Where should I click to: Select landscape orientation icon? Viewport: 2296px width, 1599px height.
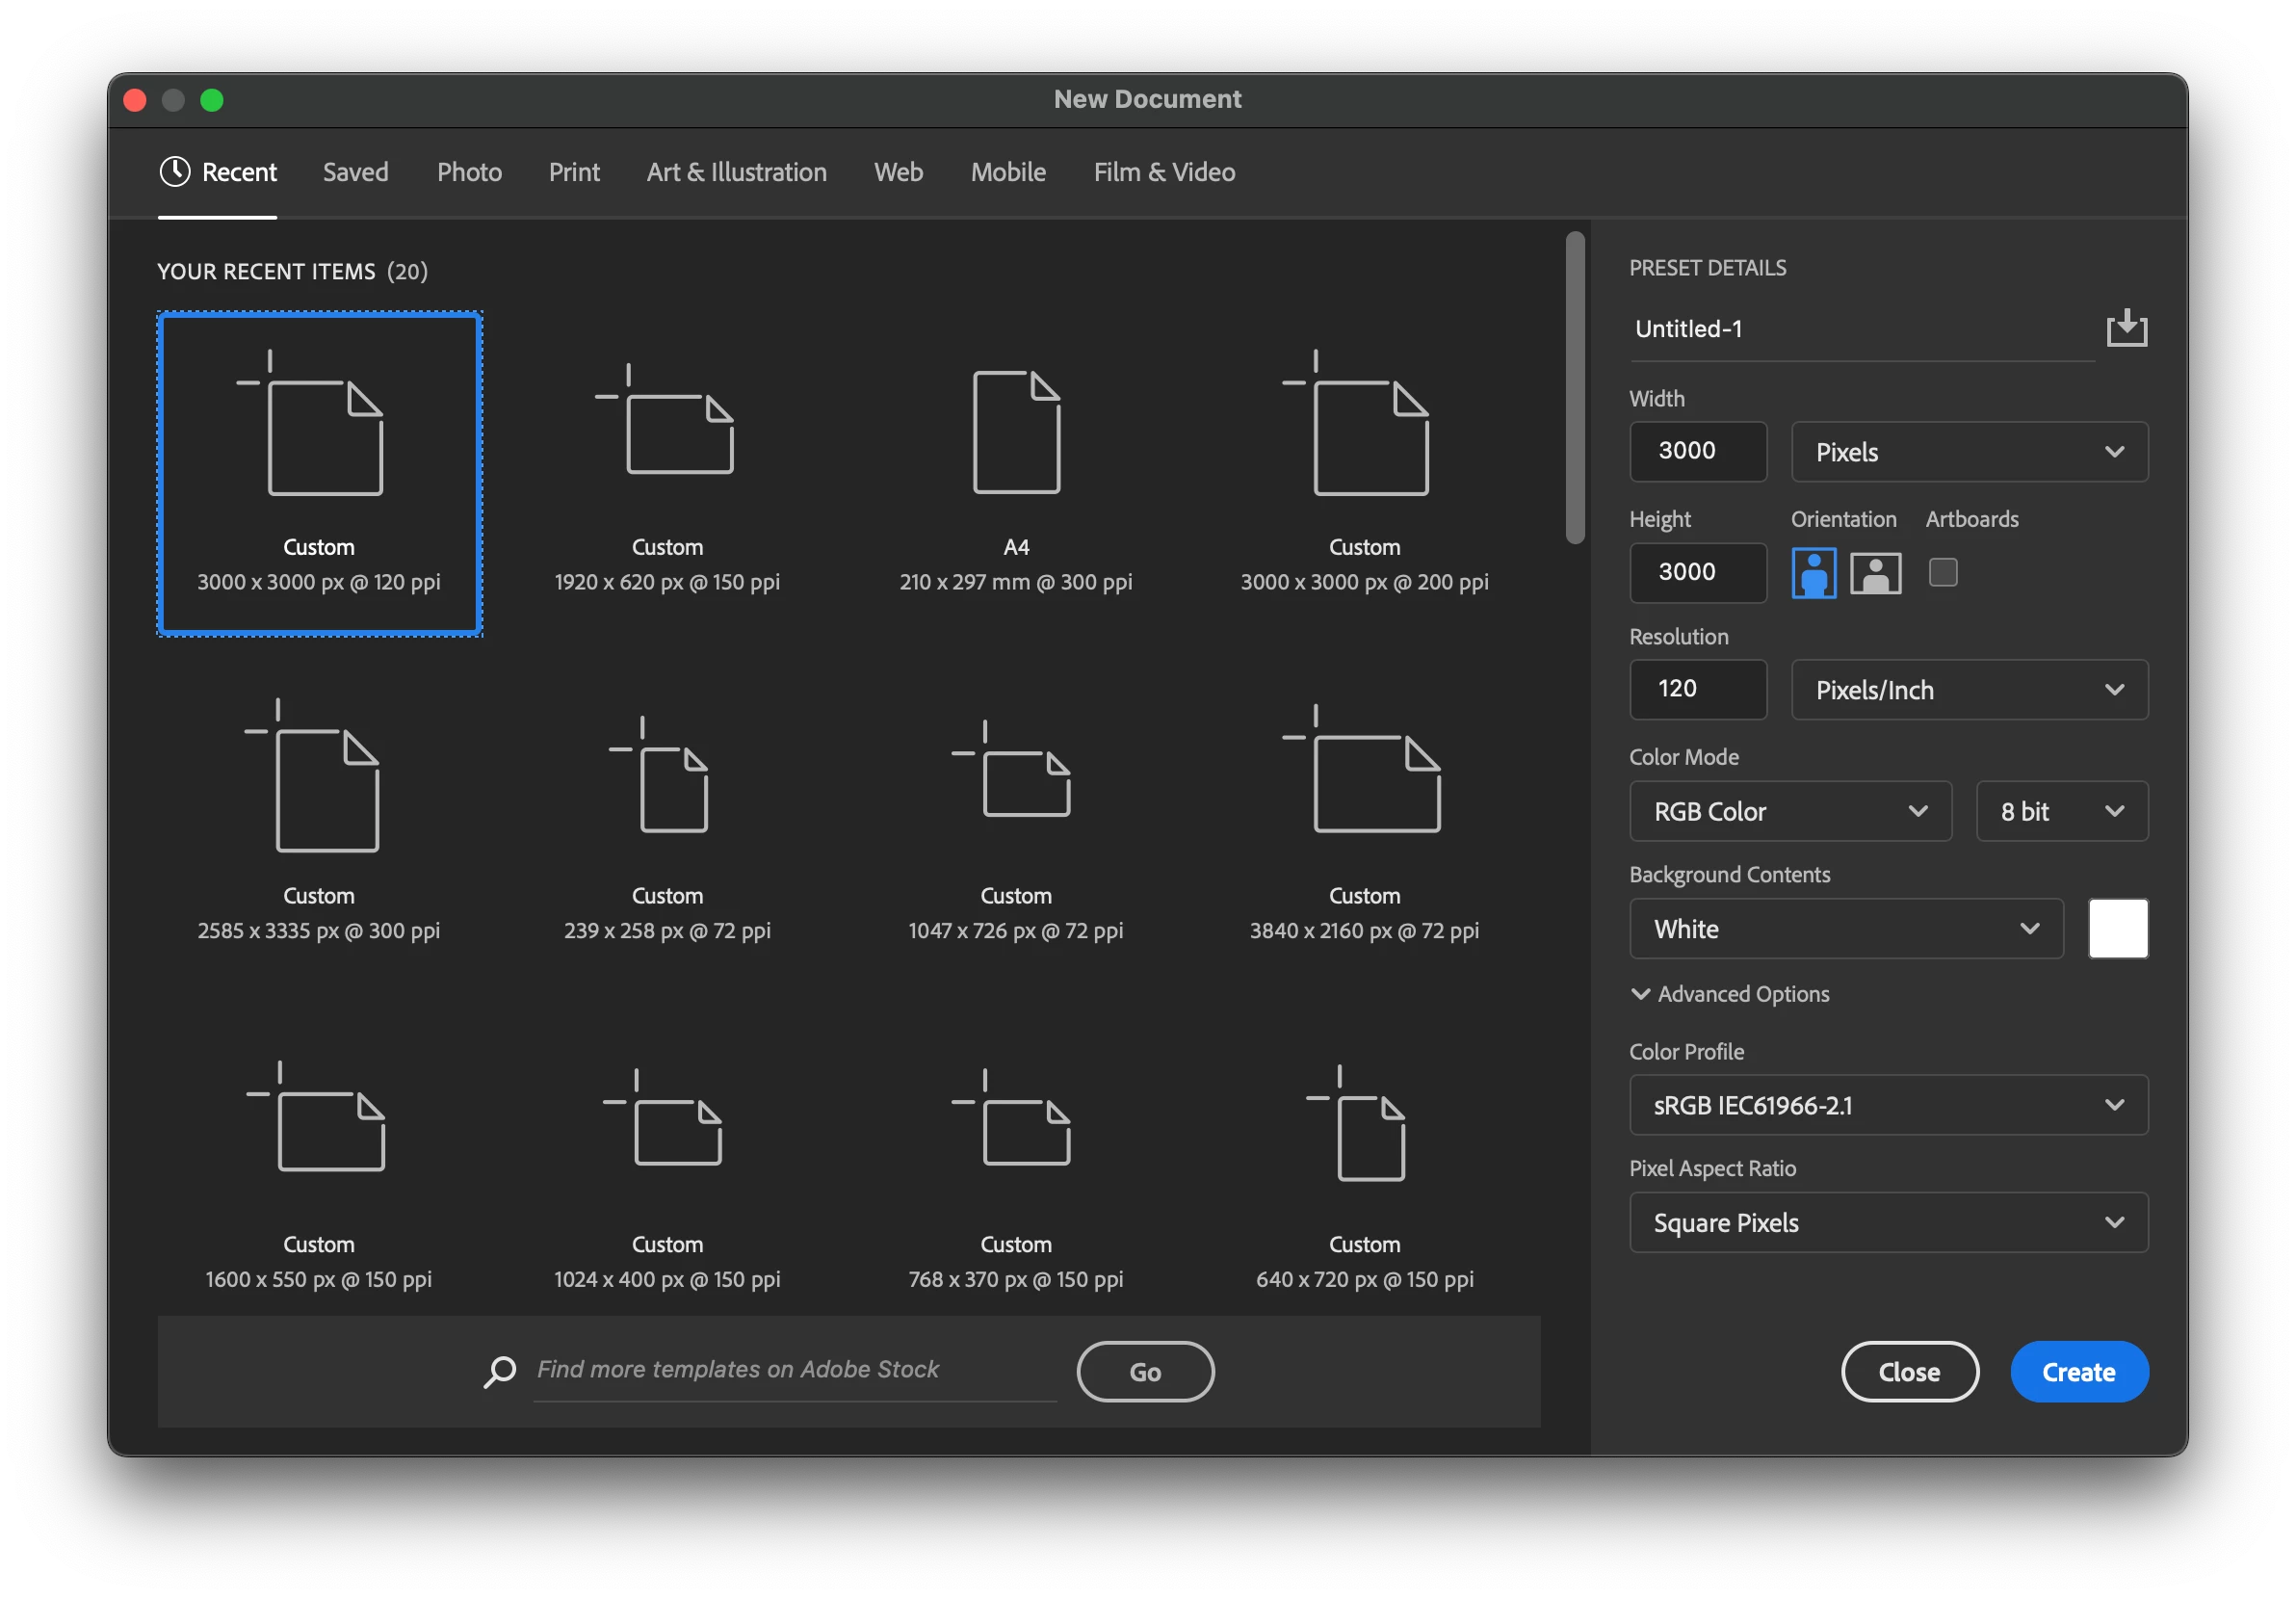pos(1875,573)
